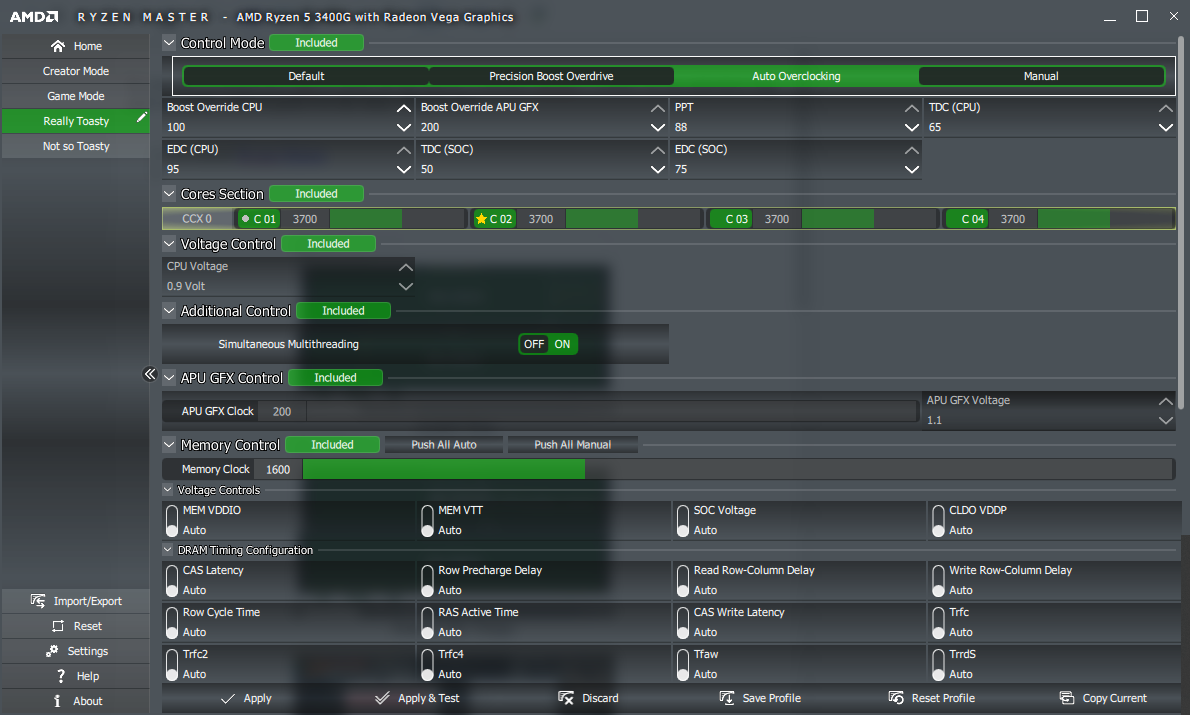The height and width of the screenshot is (715, 1190).
Task: Decrease TDC (CPU) with down arrow
Action: point(1166,128)
